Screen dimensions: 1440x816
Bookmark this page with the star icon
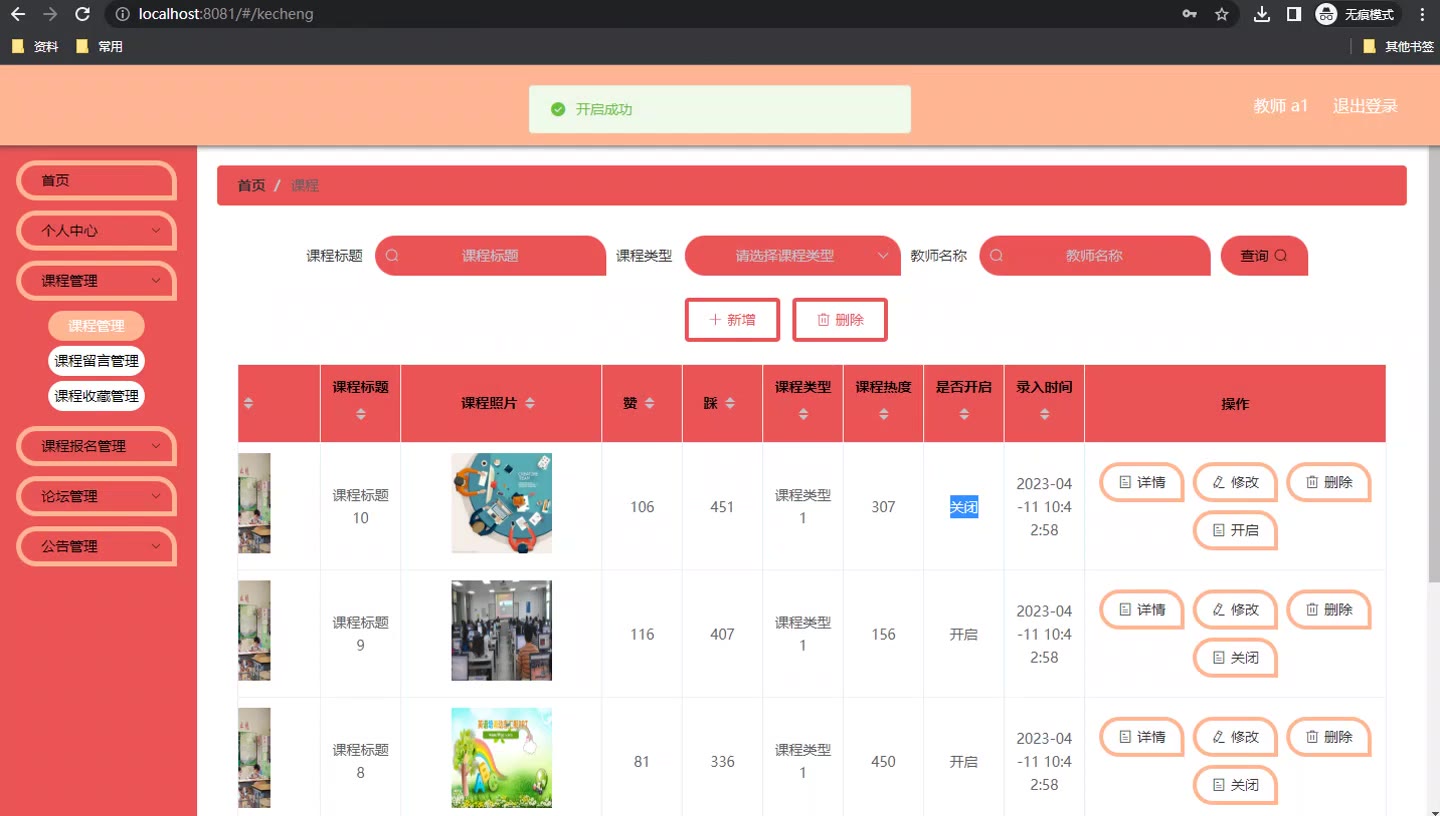click(x=1221, y=14)
